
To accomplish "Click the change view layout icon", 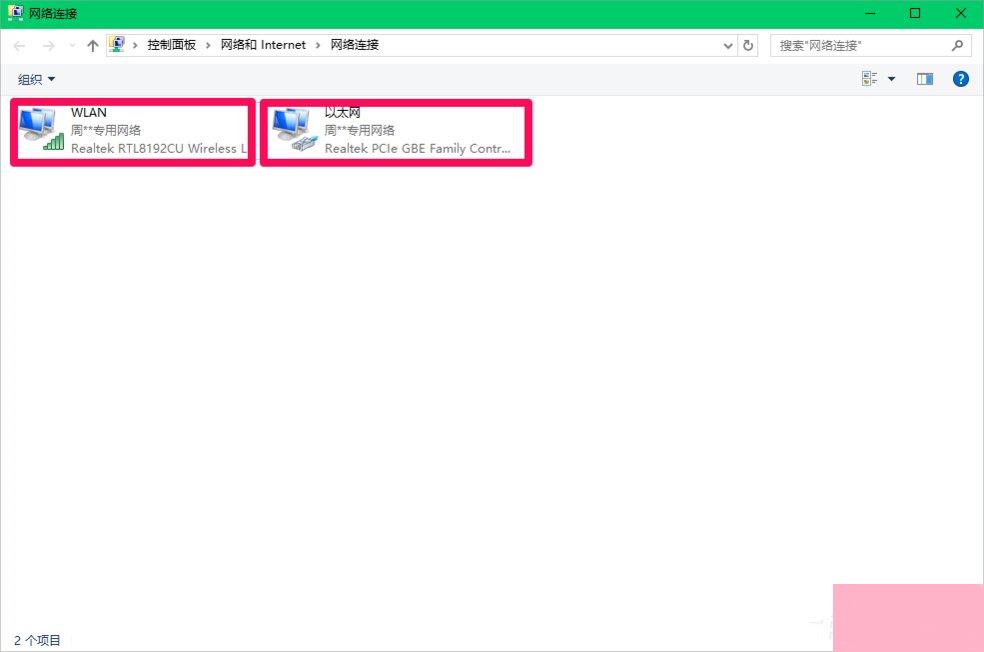I will (869, 79).
